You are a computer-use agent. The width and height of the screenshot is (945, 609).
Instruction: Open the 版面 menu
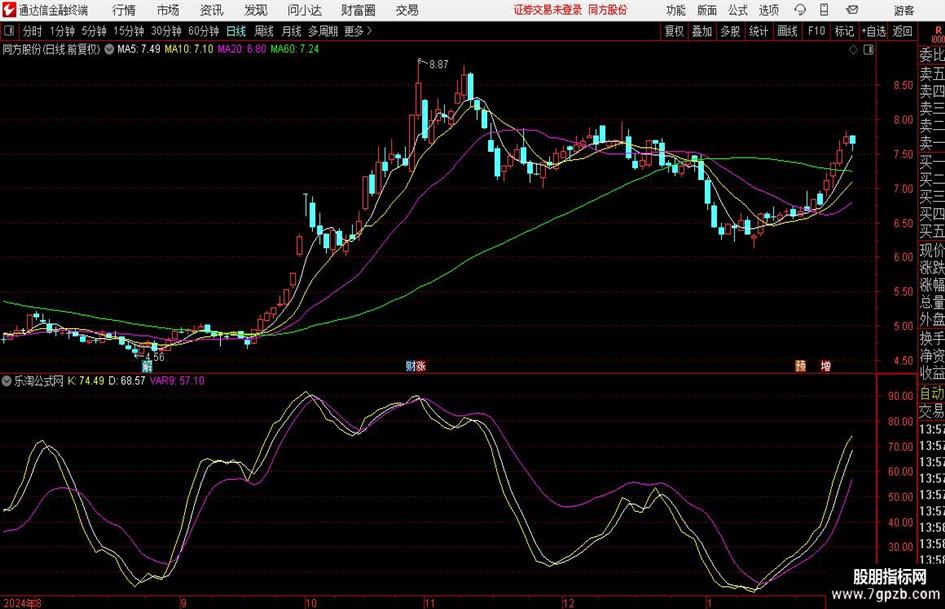point(707,10)
